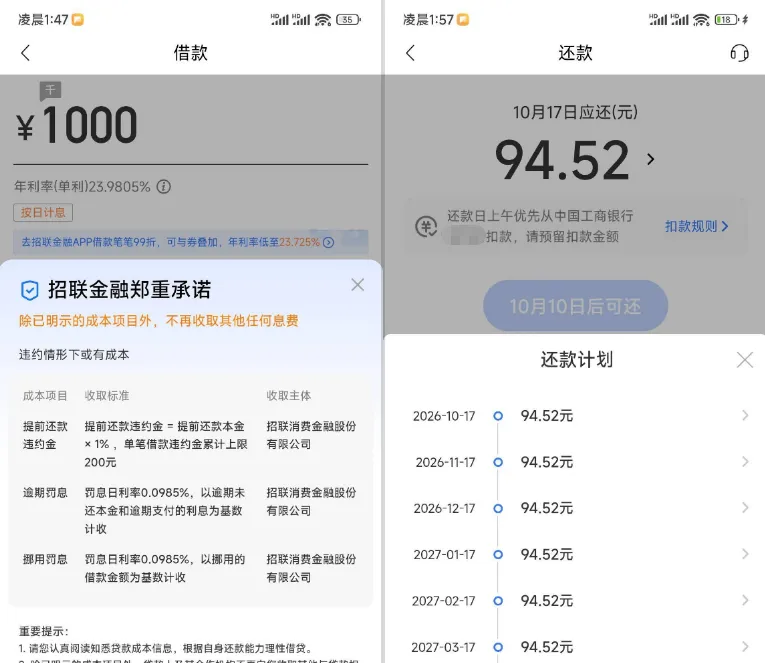Viewport: 765px width, 663px height.
Task: Tap the 借款 page title
Action: point(191,53)
